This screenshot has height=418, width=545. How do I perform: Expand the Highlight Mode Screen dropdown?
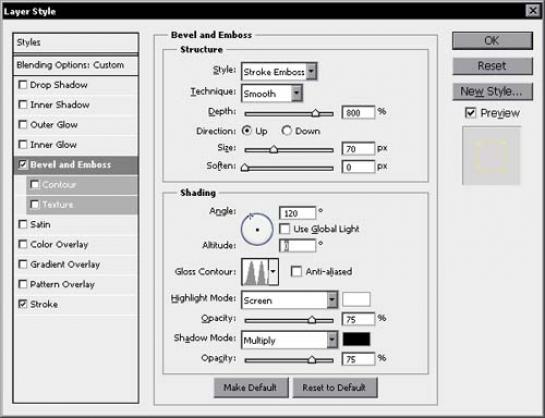290,300
